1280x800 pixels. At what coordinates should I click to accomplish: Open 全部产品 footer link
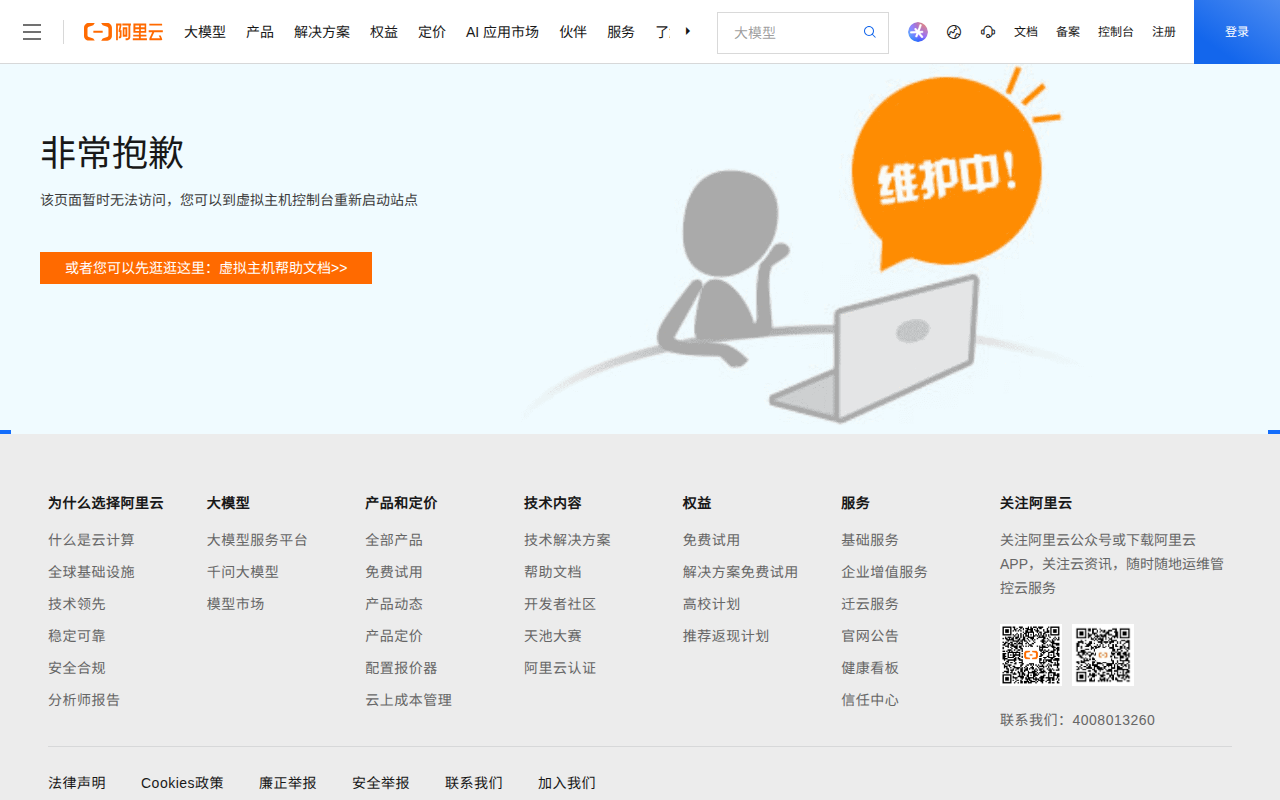coord(394,540)
